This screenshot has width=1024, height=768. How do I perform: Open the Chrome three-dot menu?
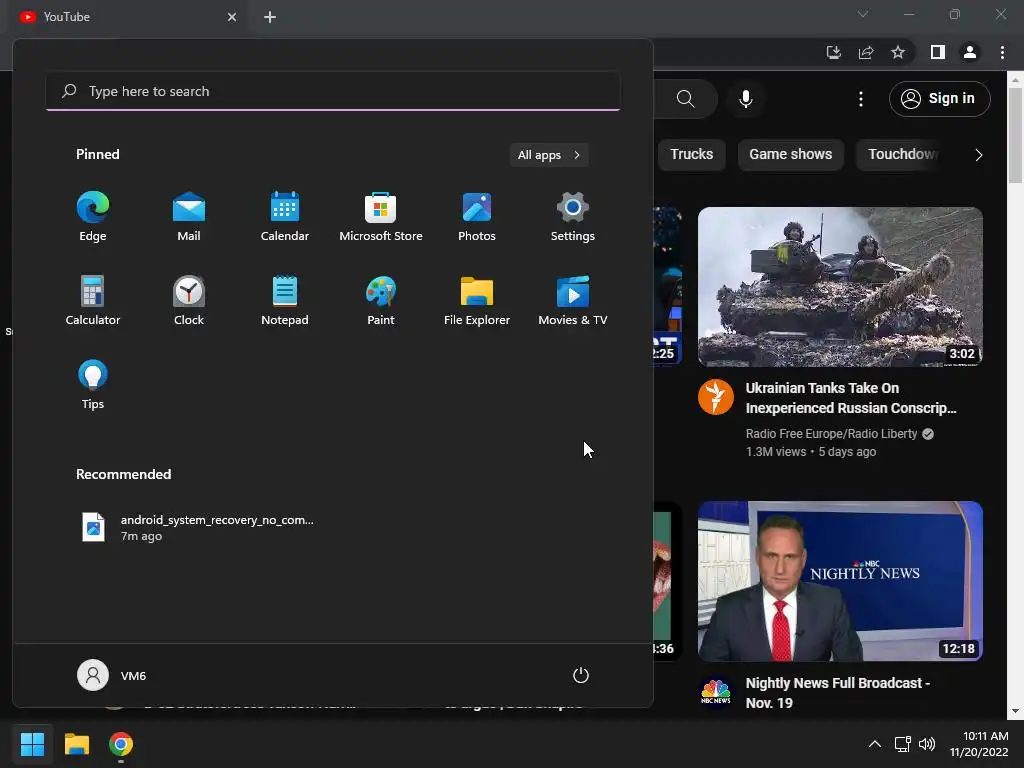point(1002,52)
